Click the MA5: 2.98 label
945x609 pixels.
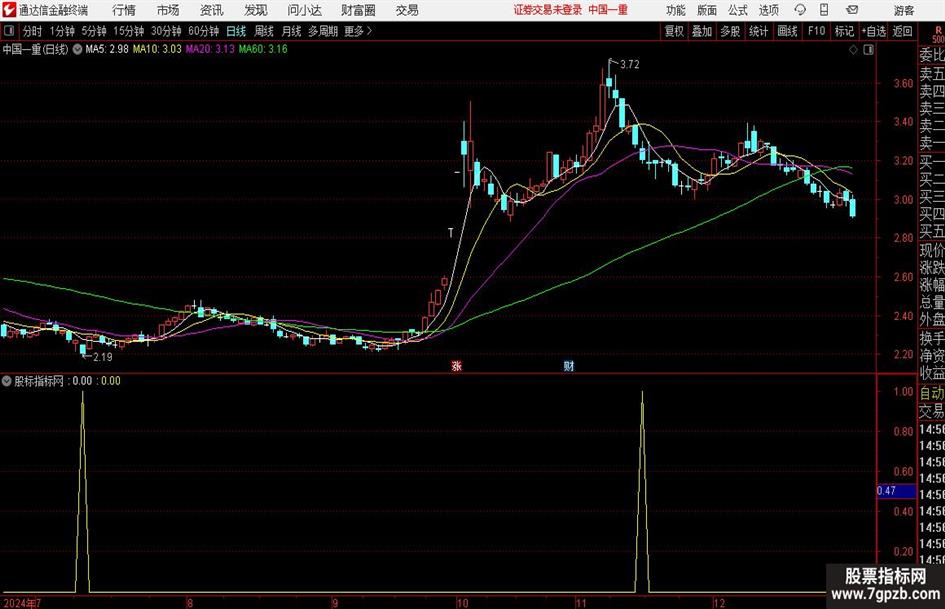tap(107, 49)
